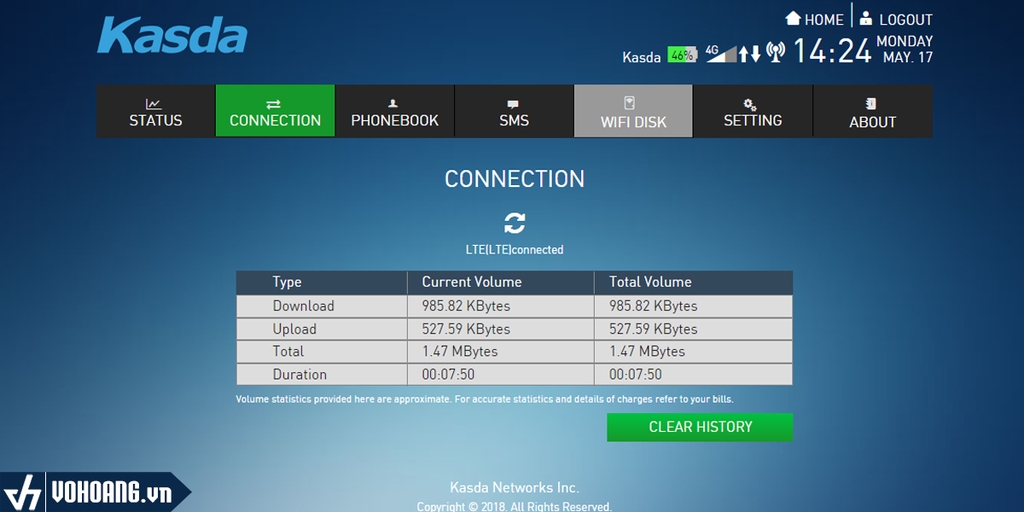1024x512 pixels.
Task: Click current volume download 985.82 KBytes
Action: [x=466, y=306]
